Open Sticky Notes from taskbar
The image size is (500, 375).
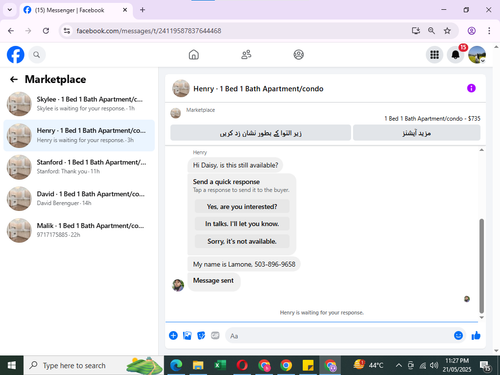tap(308, 365)
